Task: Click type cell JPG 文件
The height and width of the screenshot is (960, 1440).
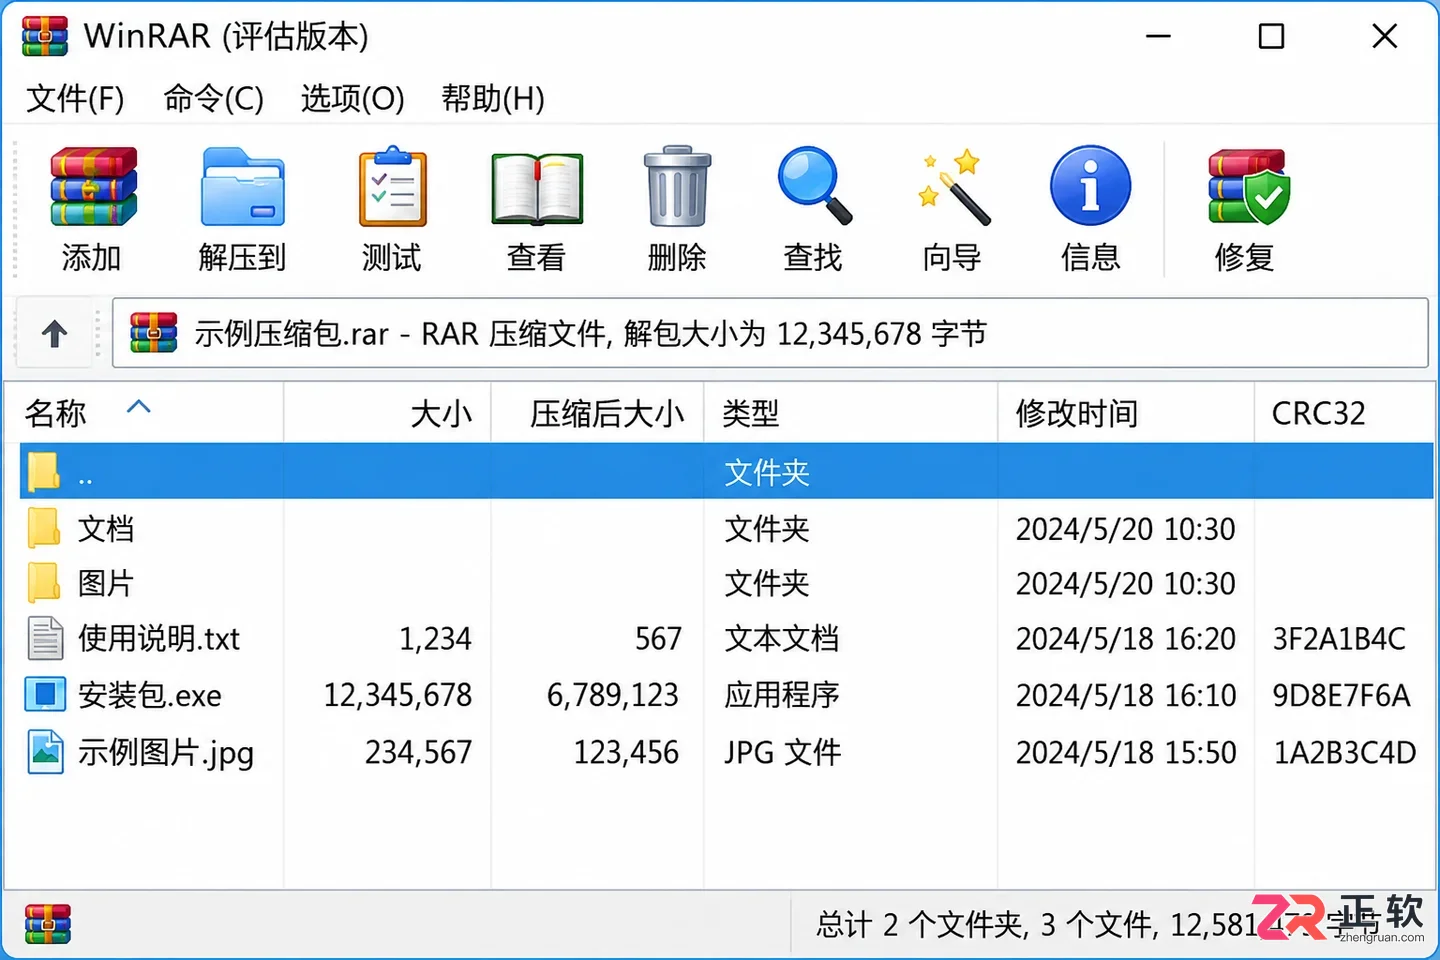Action: pos(783,752)
